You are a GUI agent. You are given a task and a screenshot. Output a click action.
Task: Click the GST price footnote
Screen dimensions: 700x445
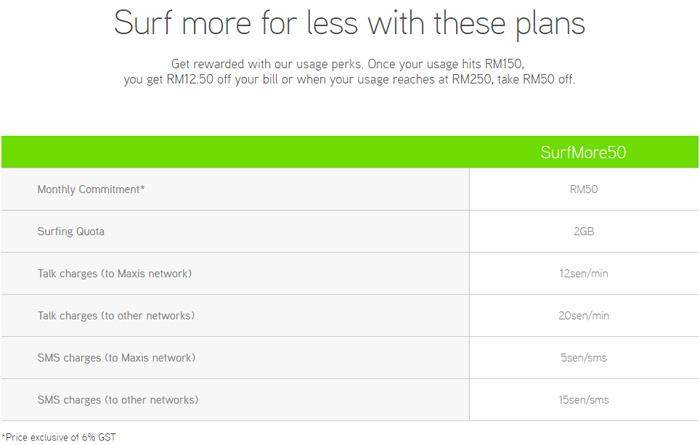tap(58, 437)
